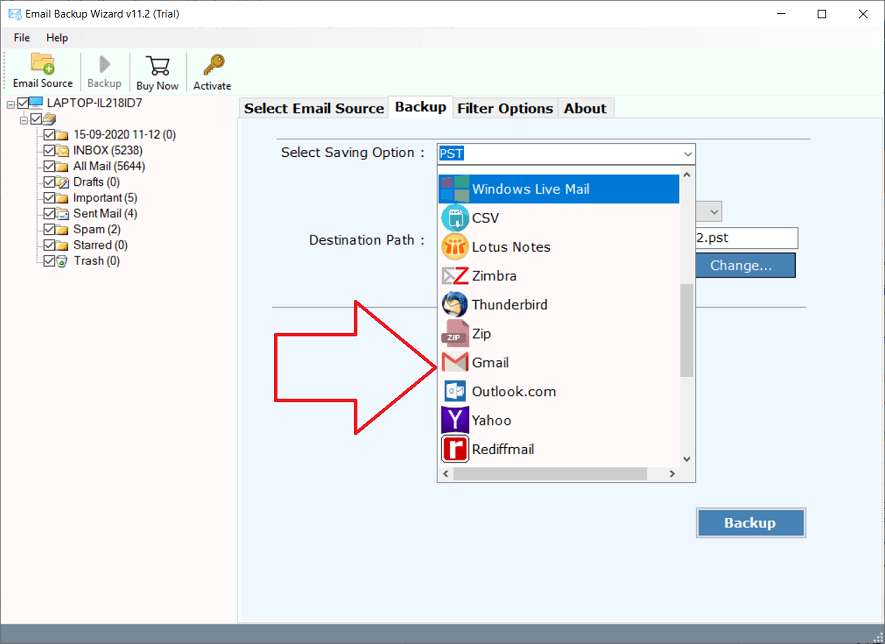
Task: Click the saving list scroll up arrow
Action: pyautogui.click(x=687, y=175)
